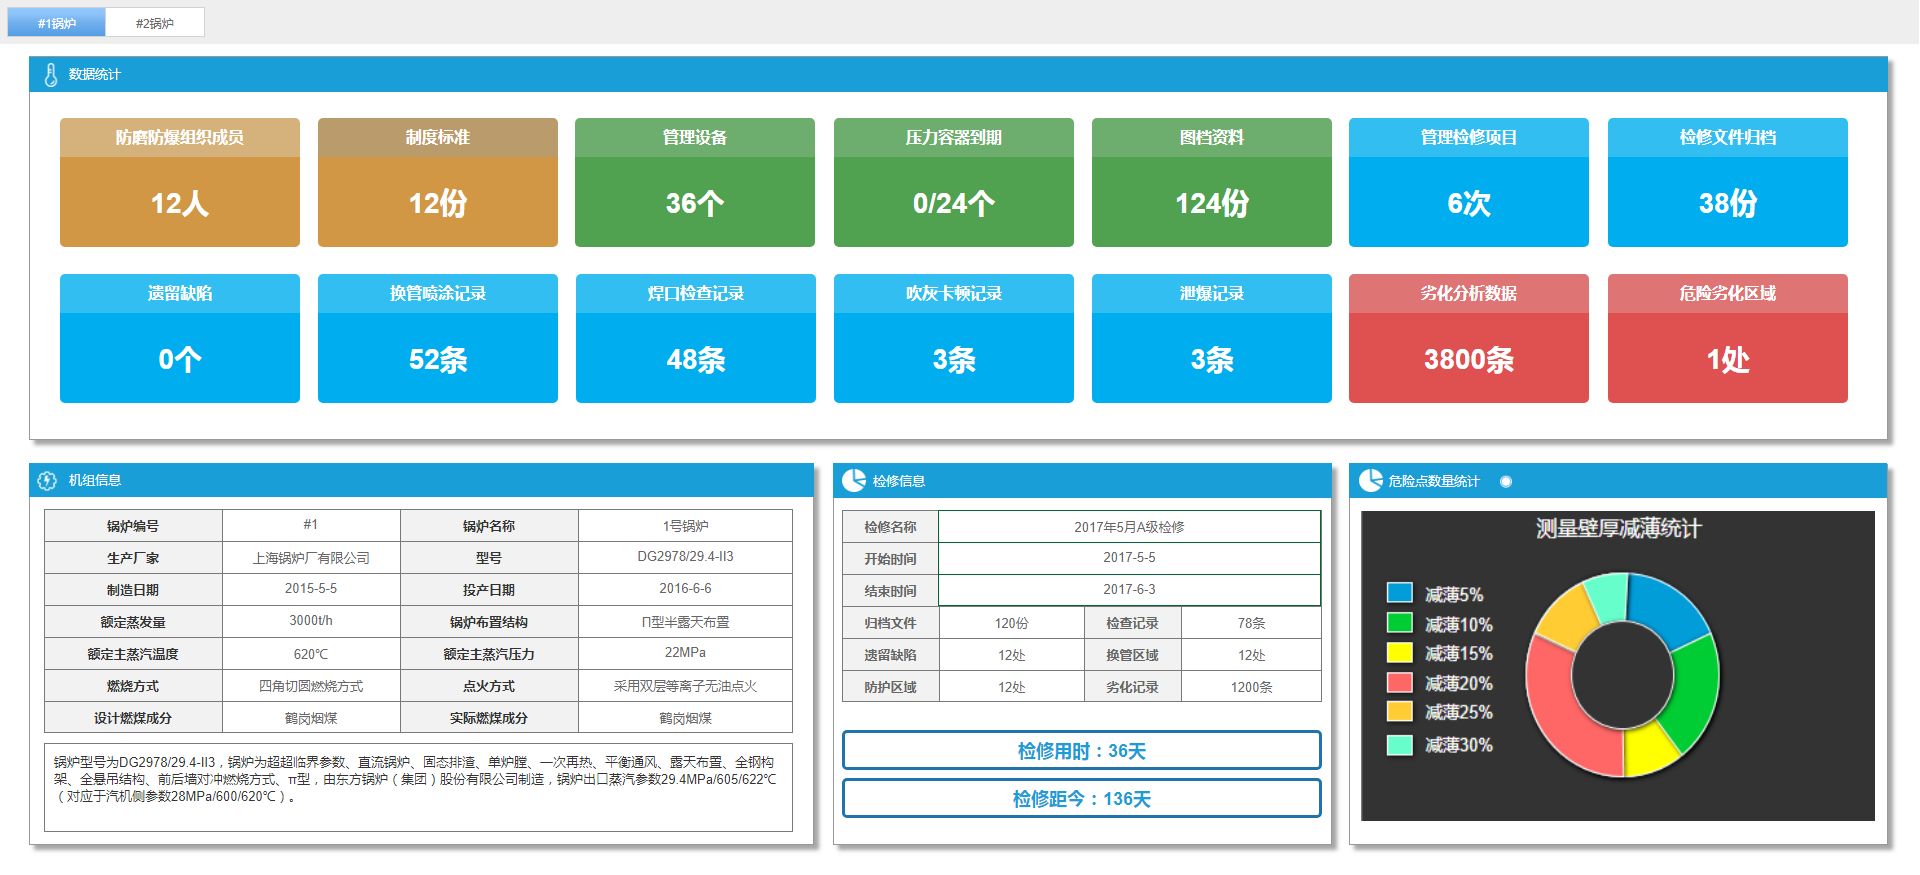The image size is (1920, 875).
Task: Click the 锅炉名称 value 1号锅炉
Action: (685, 525)
